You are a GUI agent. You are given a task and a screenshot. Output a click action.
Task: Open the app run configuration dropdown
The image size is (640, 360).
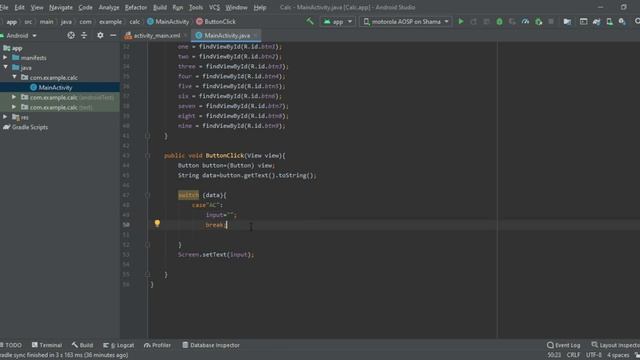tap(338, 22)
